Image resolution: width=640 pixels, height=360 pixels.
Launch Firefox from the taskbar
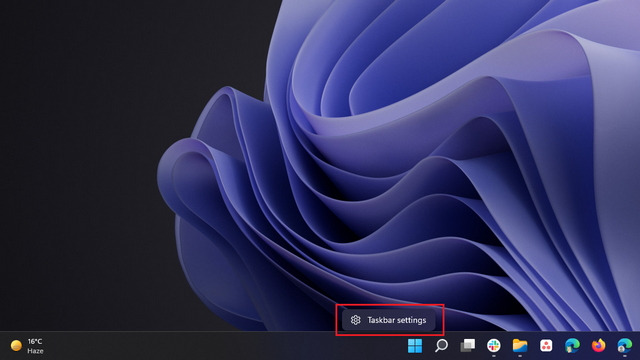pyautogui.click(x=598, y=346)
